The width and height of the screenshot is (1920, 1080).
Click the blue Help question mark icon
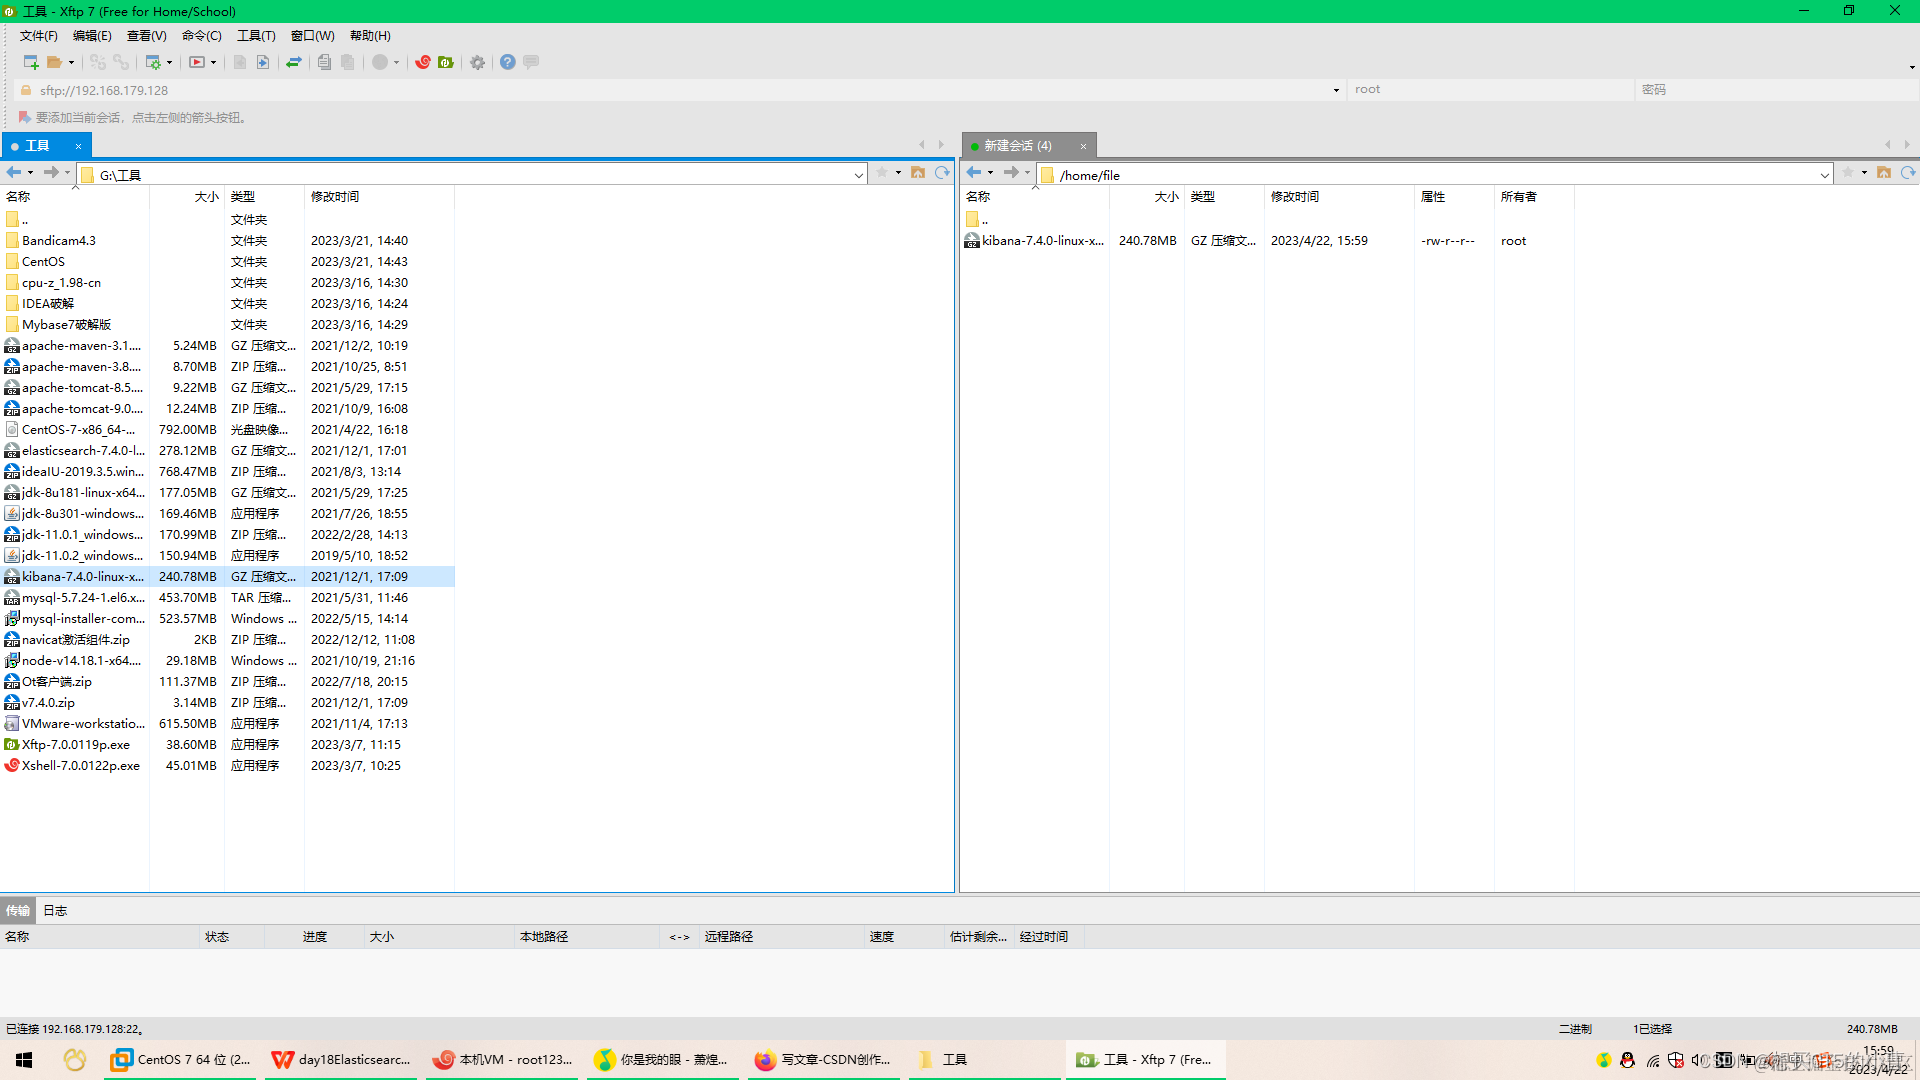click(x=508, y=62)
